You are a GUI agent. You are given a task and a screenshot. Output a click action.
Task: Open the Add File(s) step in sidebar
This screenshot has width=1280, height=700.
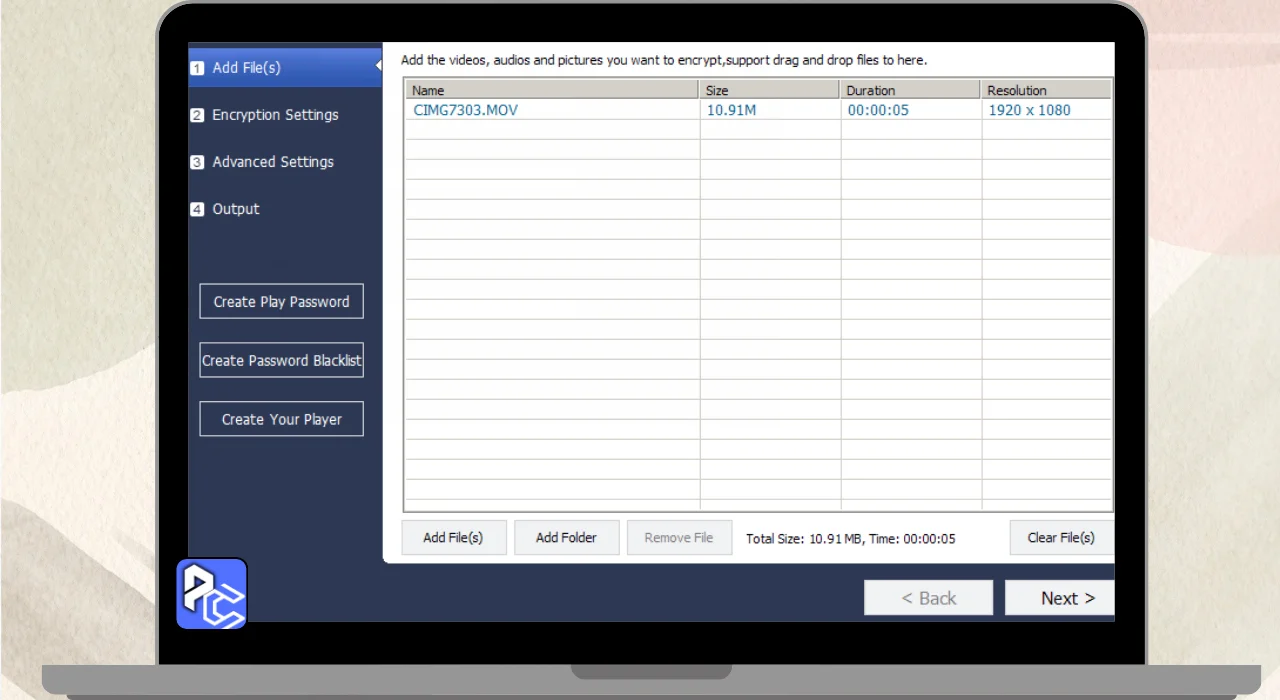point(285,68)
